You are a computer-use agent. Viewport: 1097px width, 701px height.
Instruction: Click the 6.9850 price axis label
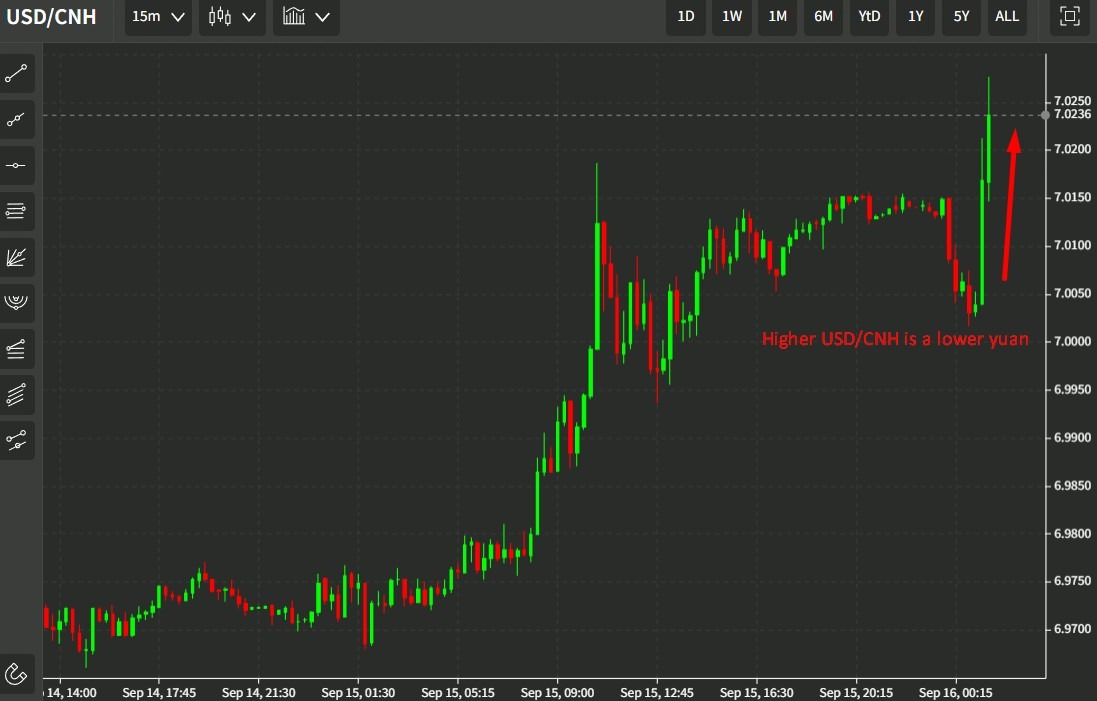(x=1072, y=486)
